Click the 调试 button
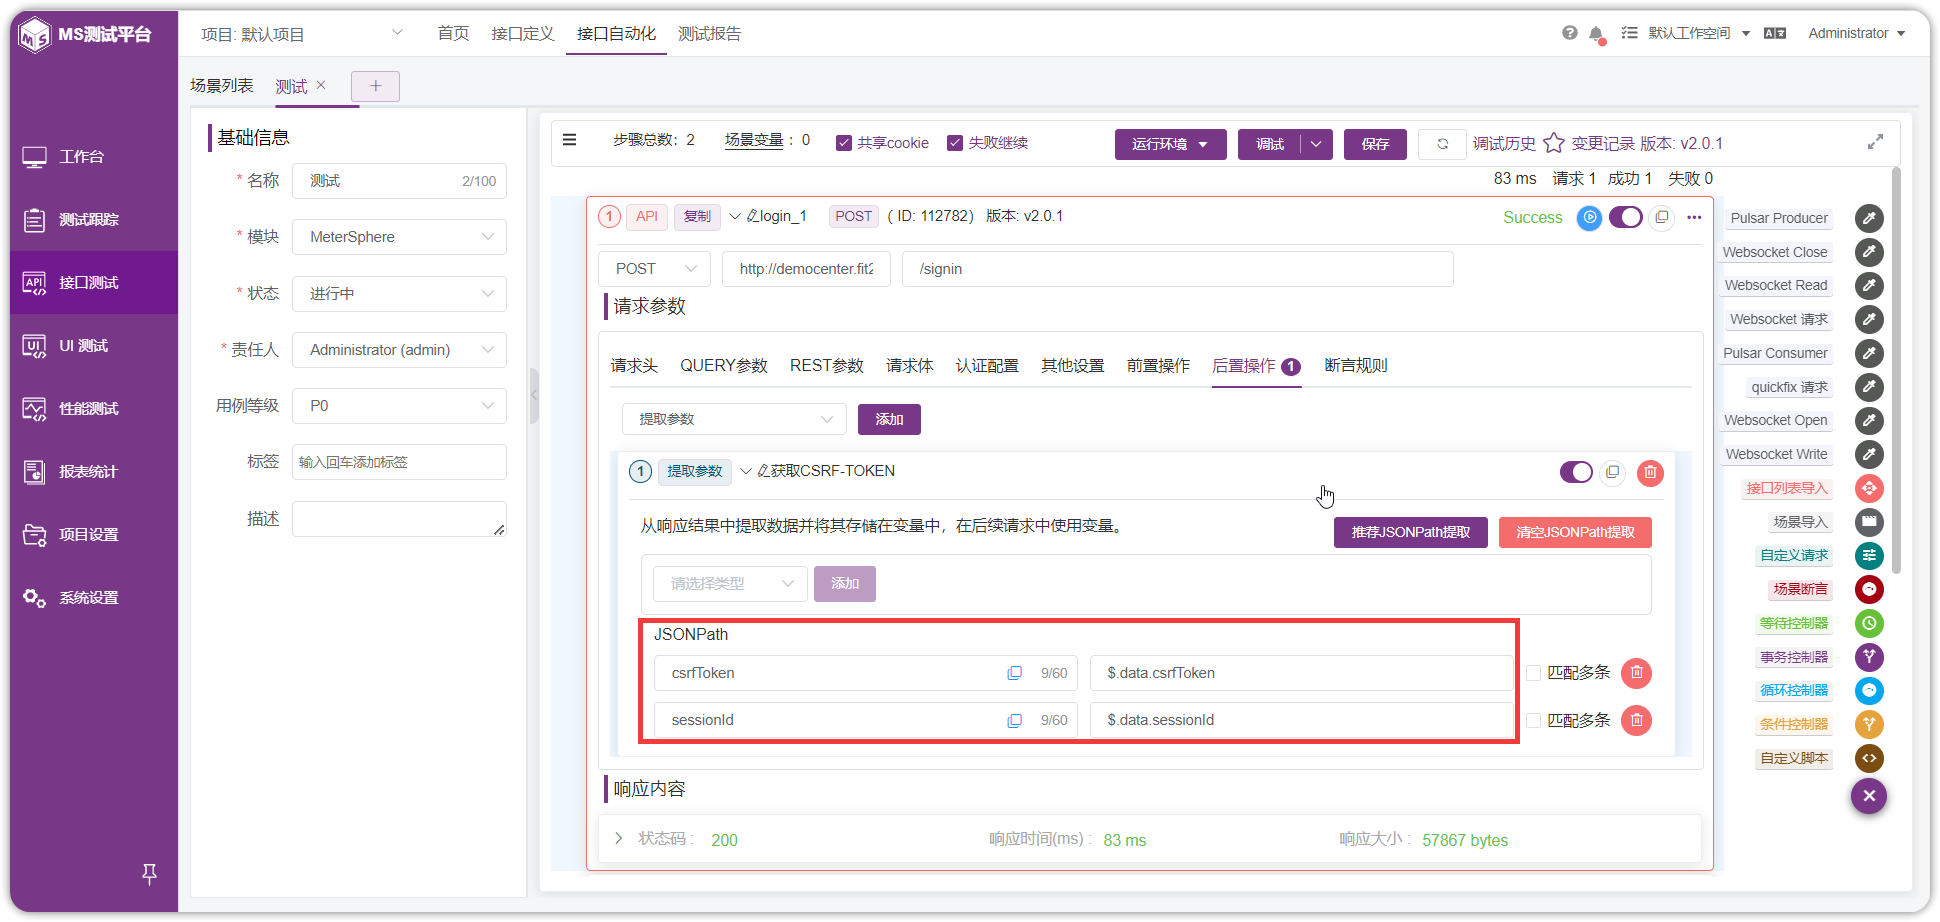This screenshot has height=922, width=1940. pyautogui.click(x=1270, y=144)
